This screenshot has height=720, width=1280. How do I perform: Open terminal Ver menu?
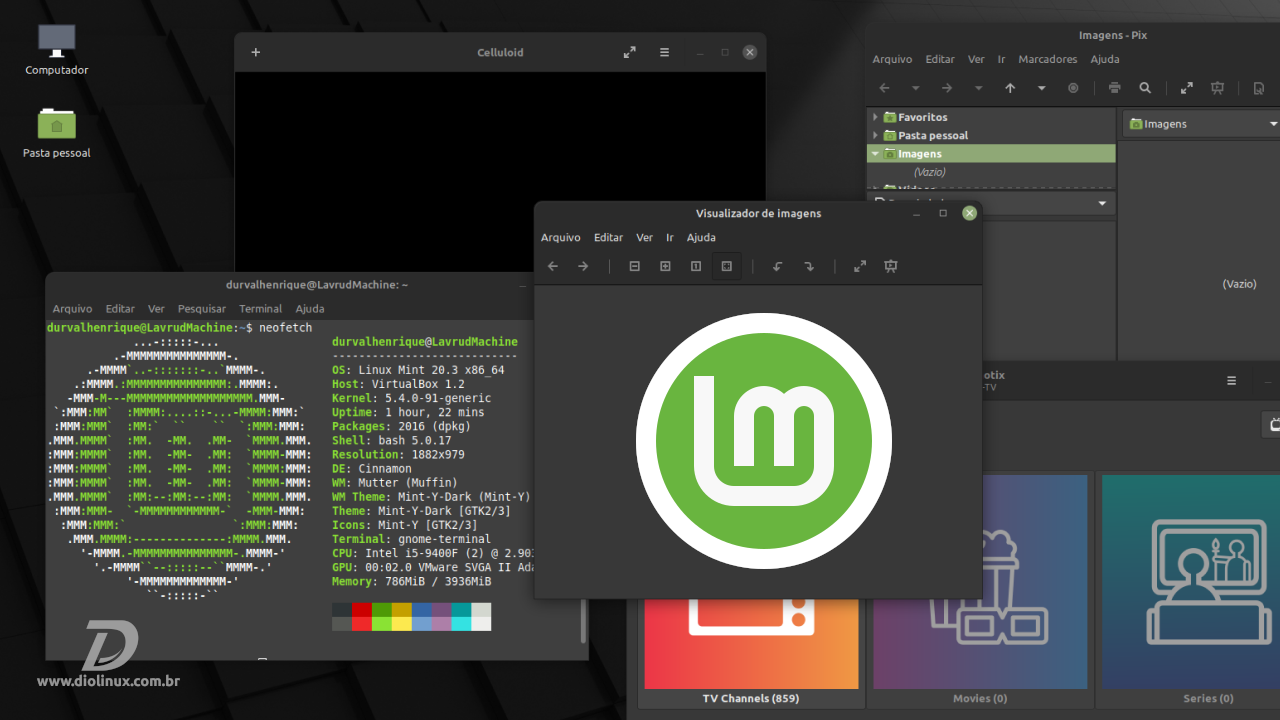156,309
